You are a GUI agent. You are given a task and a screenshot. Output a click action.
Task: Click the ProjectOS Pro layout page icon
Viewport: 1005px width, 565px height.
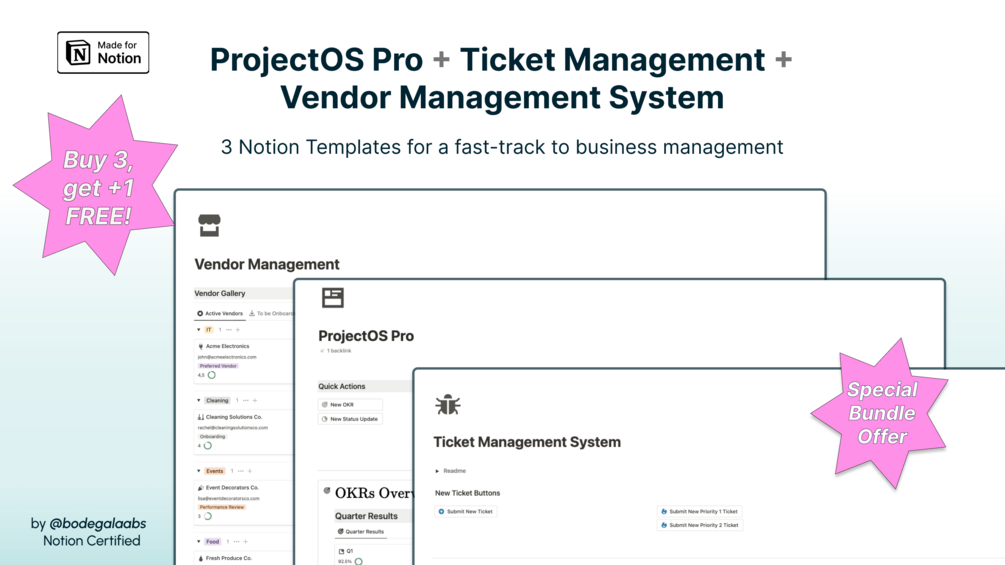click(333, 297)
